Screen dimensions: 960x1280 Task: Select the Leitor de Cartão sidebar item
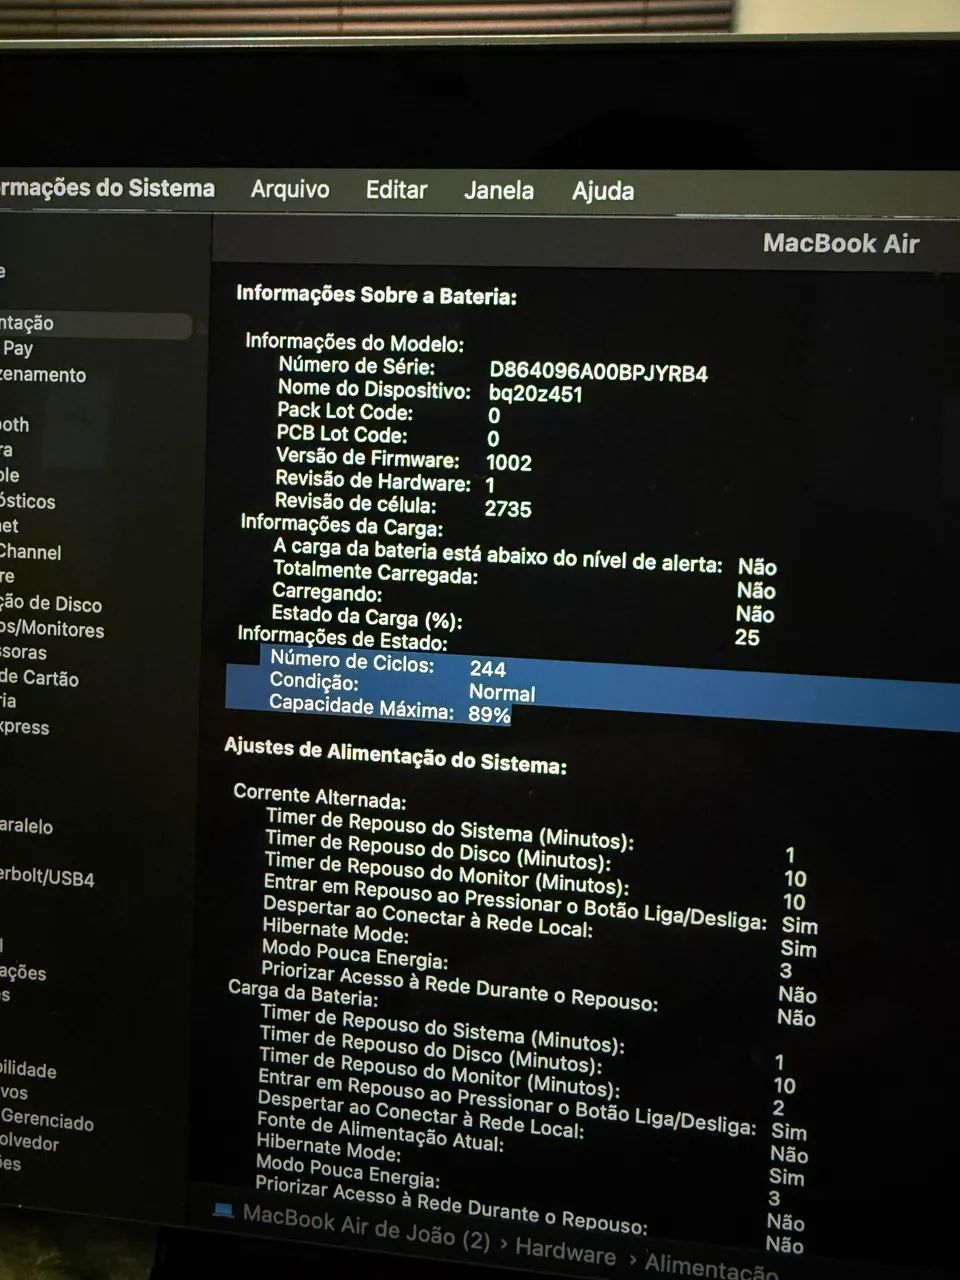coord(39,678)
